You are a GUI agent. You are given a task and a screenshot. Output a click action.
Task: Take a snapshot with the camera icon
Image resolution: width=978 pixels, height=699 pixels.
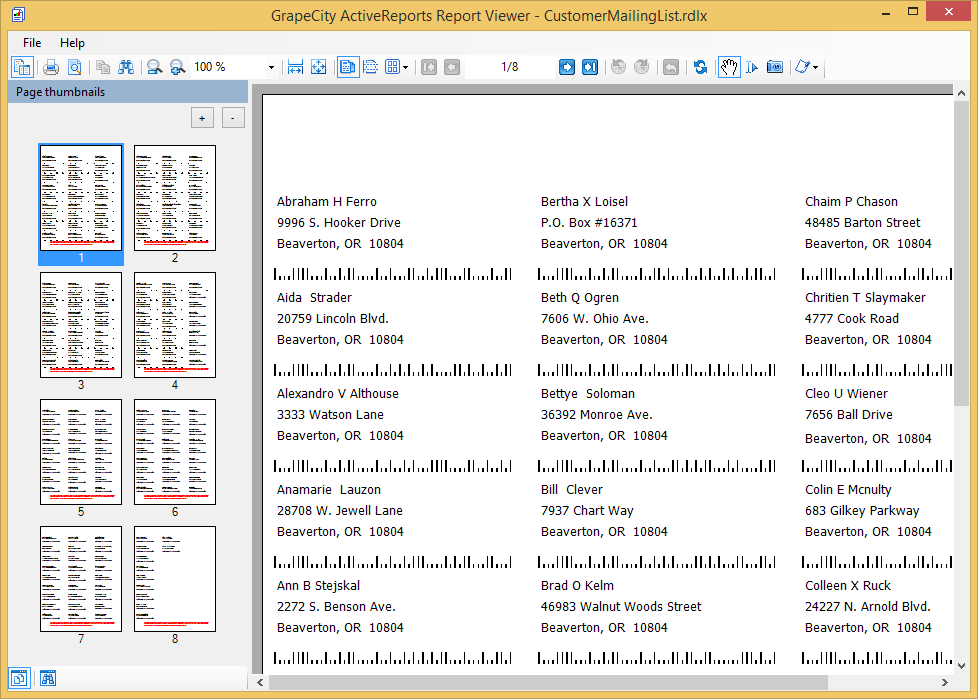(x=774, y=67)
